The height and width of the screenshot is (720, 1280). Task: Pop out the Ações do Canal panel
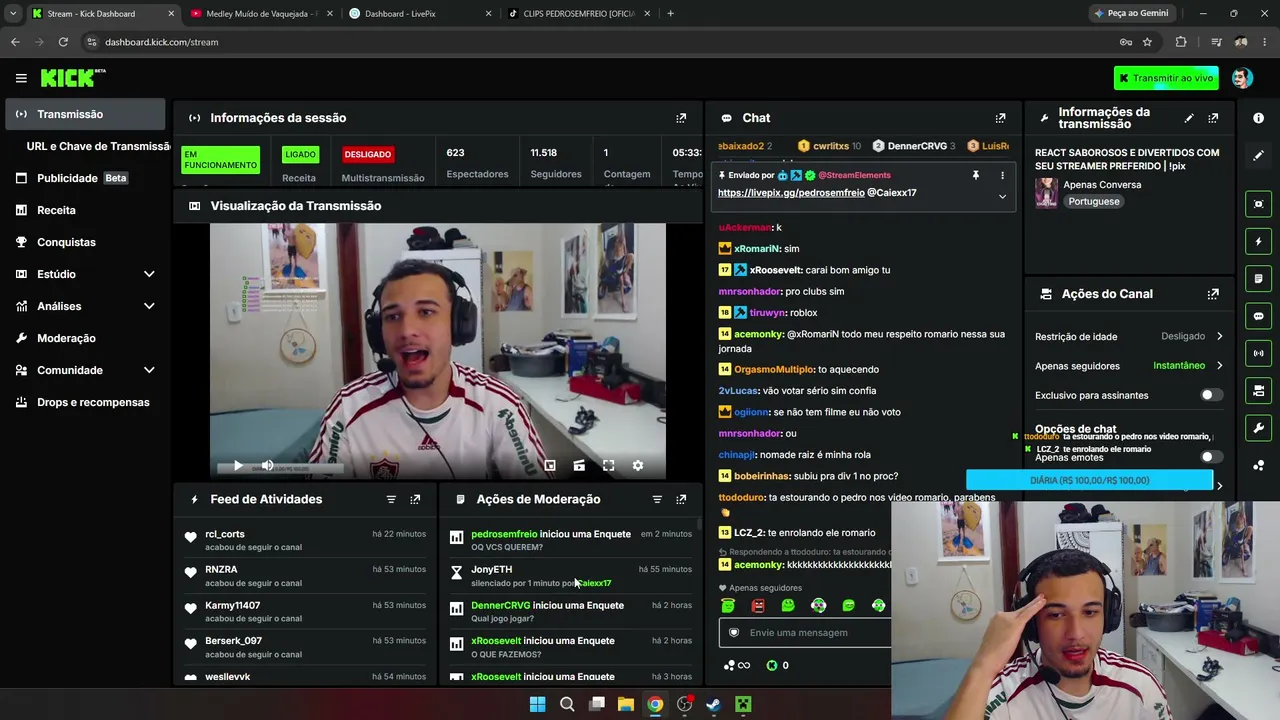pyautogui.click(x=1213, y=294)
